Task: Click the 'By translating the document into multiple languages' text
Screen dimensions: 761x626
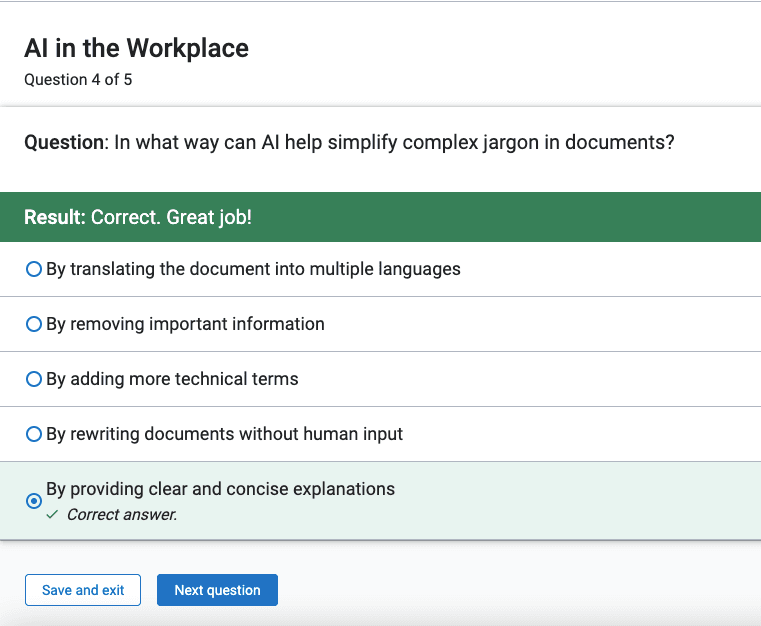Action: coord(253,269)
